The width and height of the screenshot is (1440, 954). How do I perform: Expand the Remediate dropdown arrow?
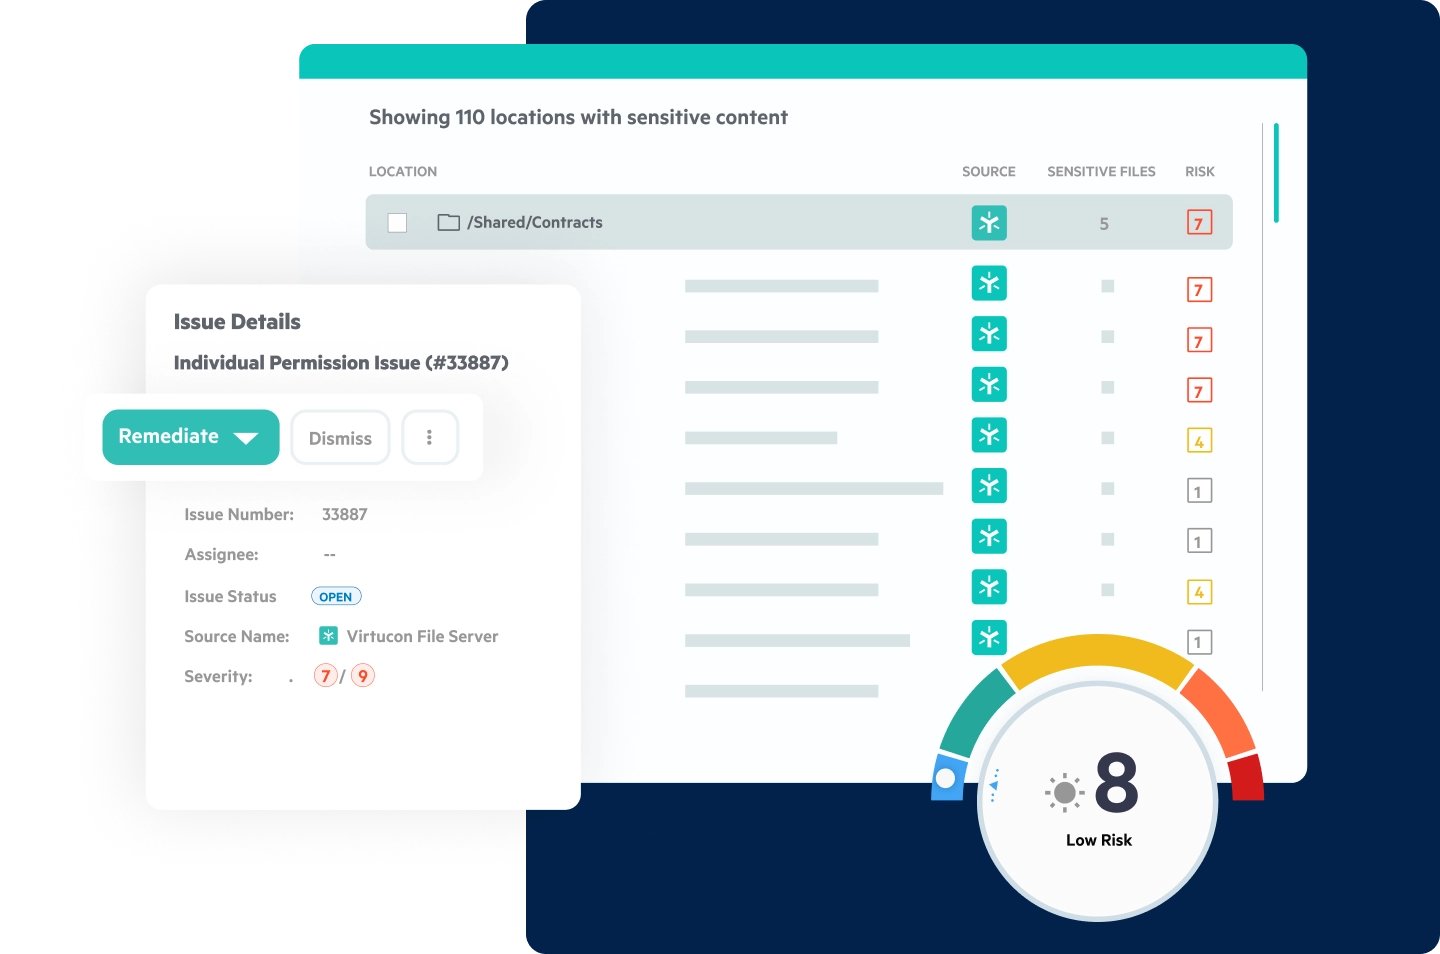[x=245, y=437]
